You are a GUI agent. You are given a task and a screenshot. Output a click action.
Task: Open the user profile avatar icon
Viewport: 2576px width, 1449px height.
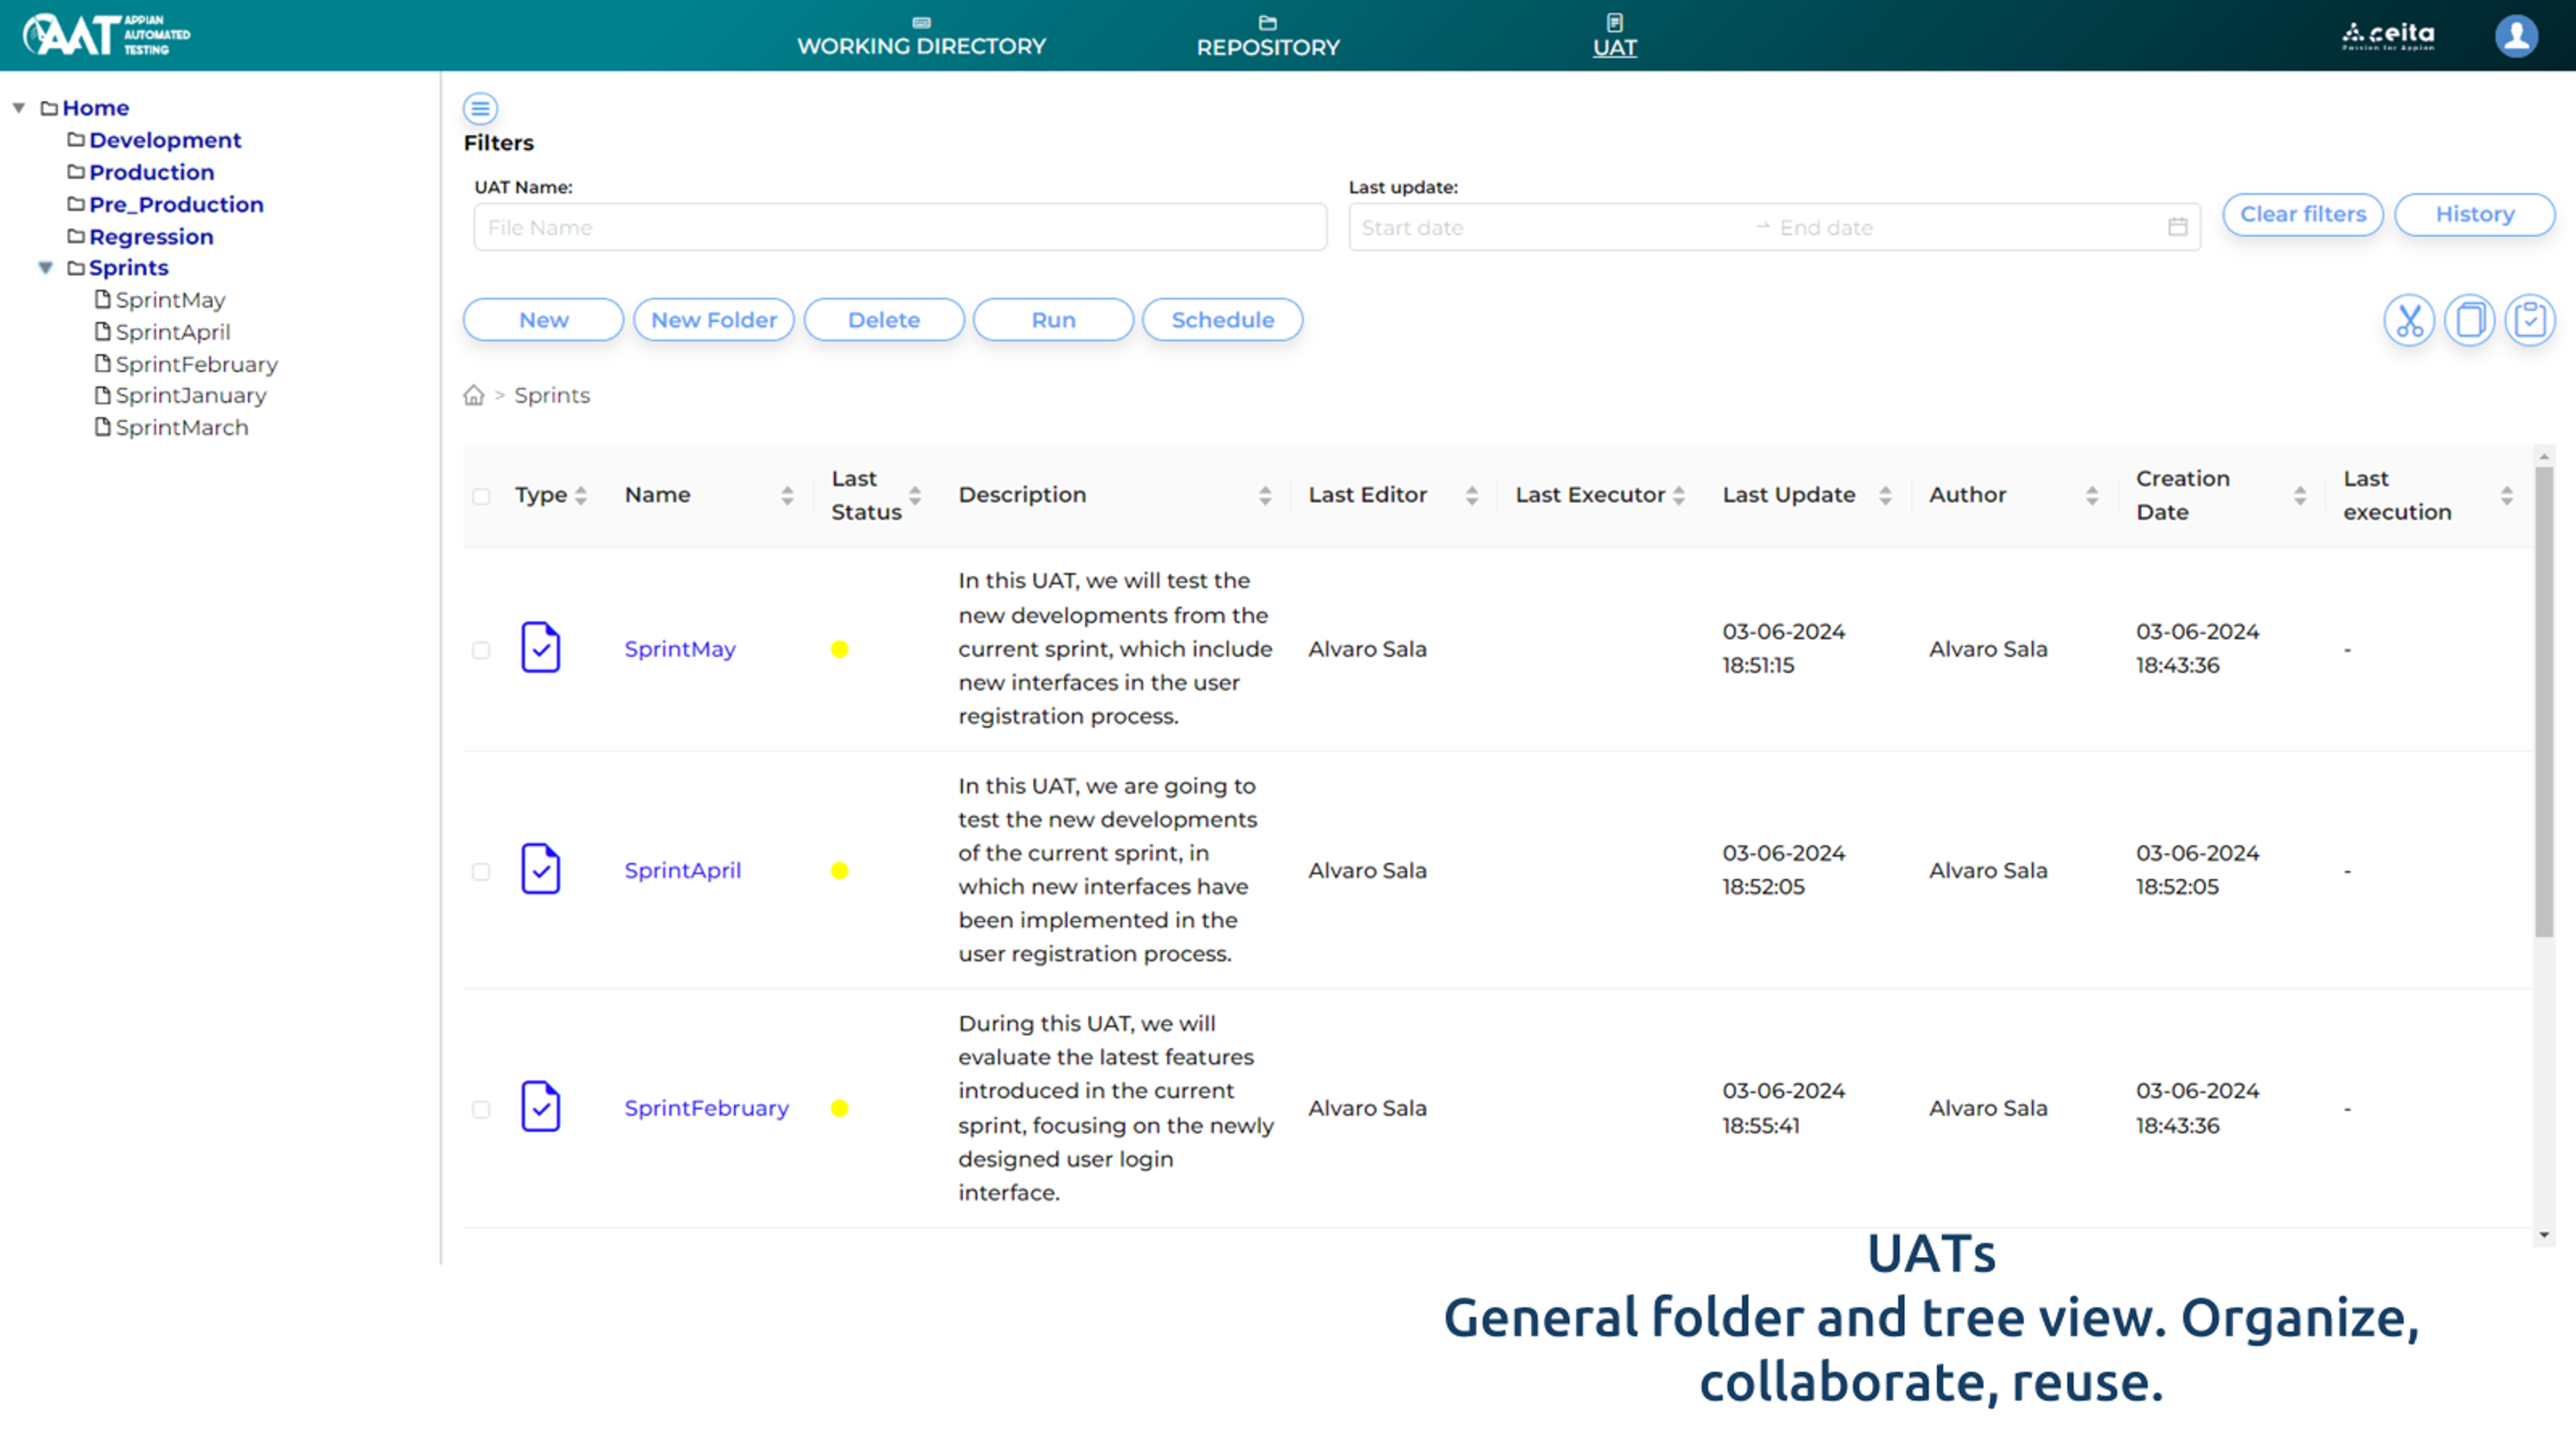pos(2516,36)
